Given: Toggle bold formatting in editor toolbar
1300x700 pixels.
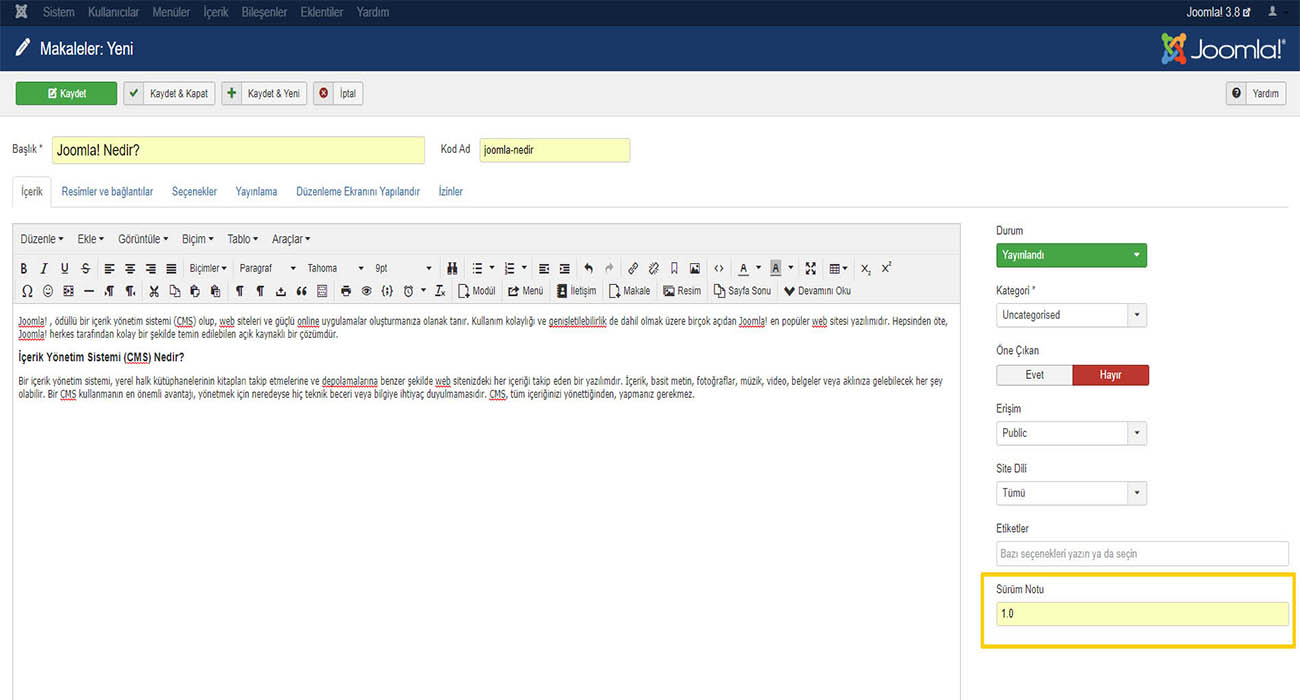Looking at the screenshot, I should click(24, 268).
